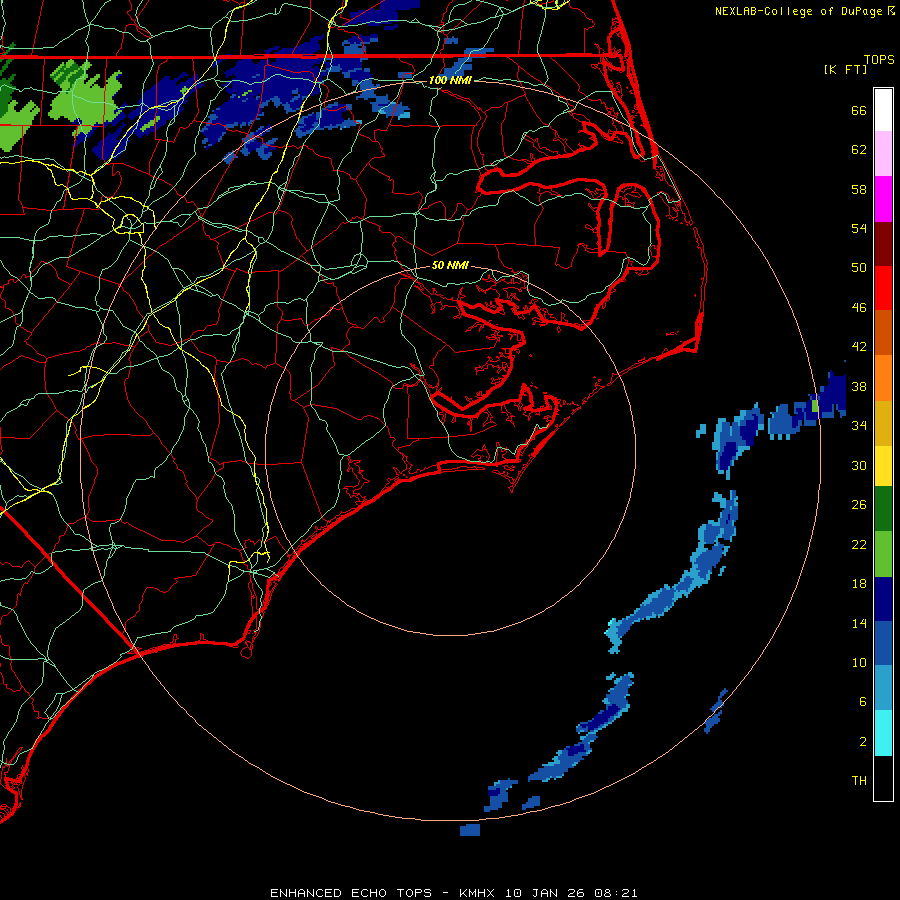Click the legend value "54"
This screenshot has width=900, height=900.
point(859,228)
